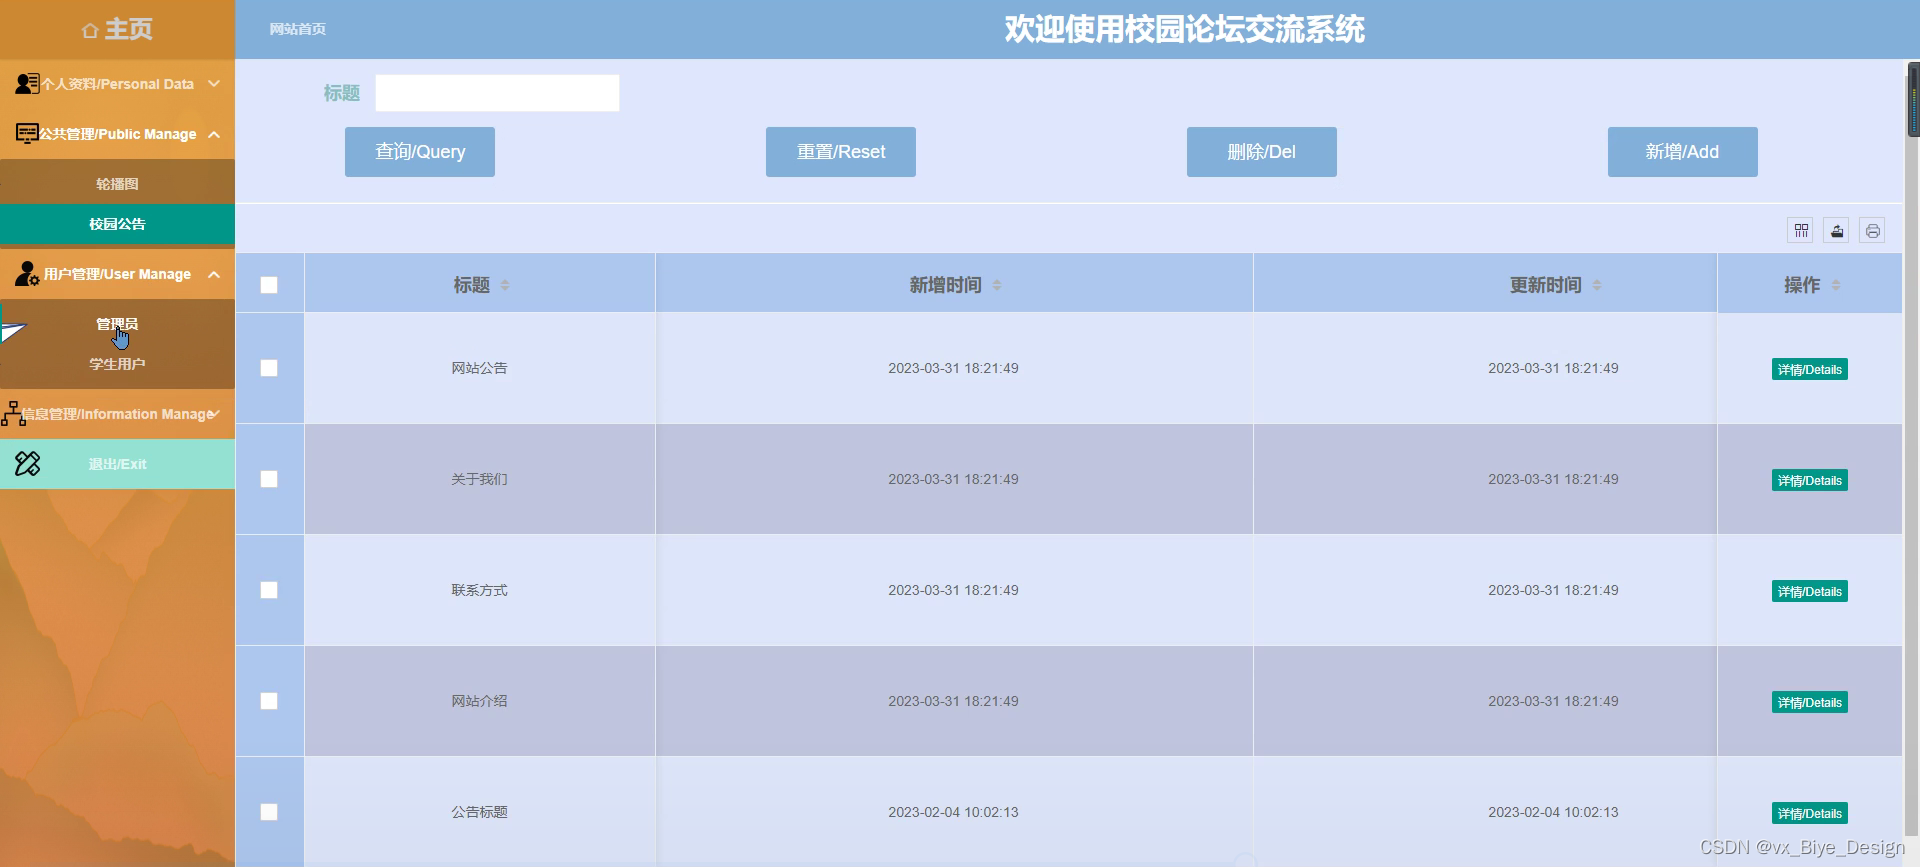The width and height of the screenshot is (1920, 867).
Task: Click the Exit pencil-ruler icon
Action: [27, 463]
